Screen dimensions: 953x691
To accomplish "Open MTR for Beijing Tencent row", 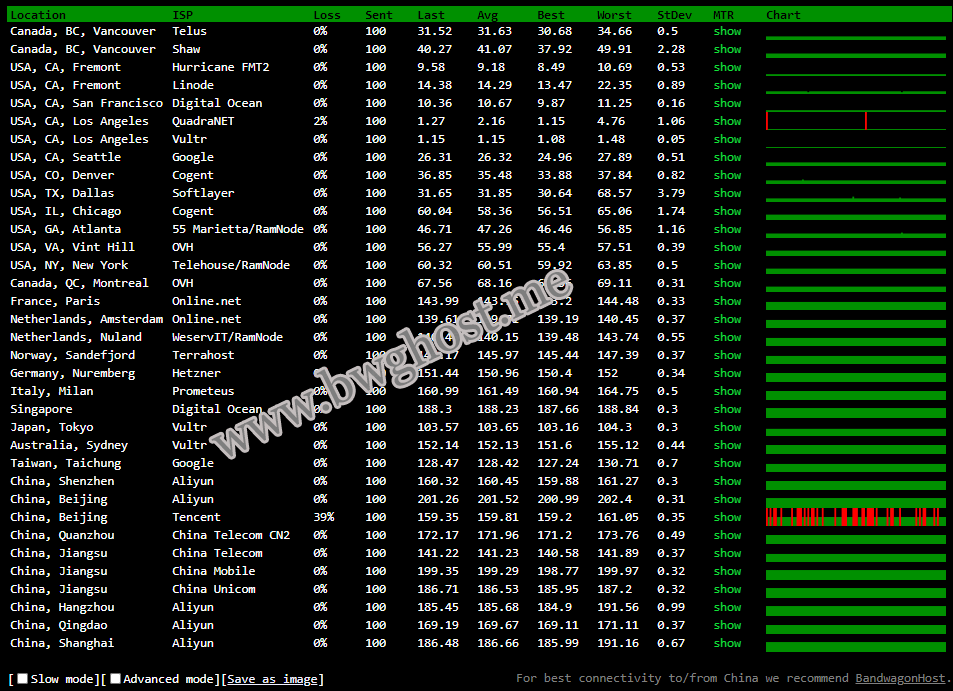I will (x=727, y=517).
